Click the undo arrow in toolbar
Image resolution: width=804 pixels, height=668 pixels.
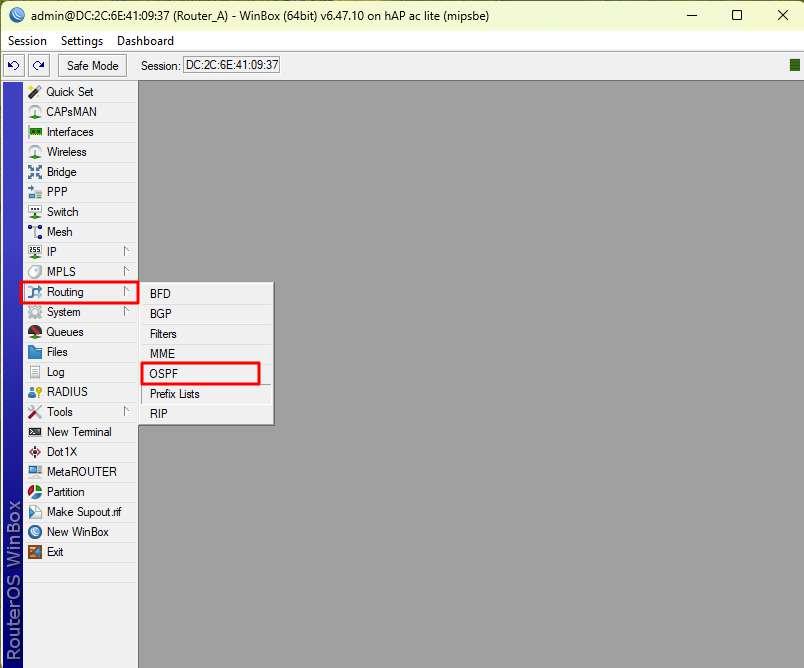13,66
